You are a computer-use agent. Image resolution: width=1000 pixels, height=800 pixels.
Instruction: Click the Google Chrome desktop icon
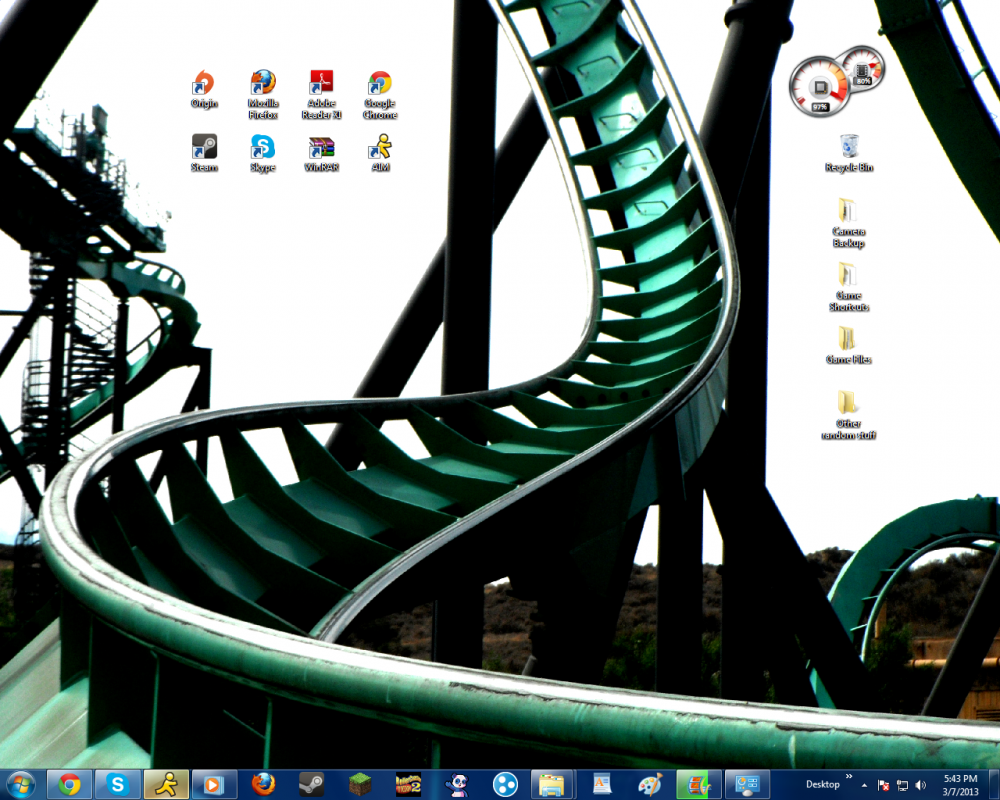(379, 84)
